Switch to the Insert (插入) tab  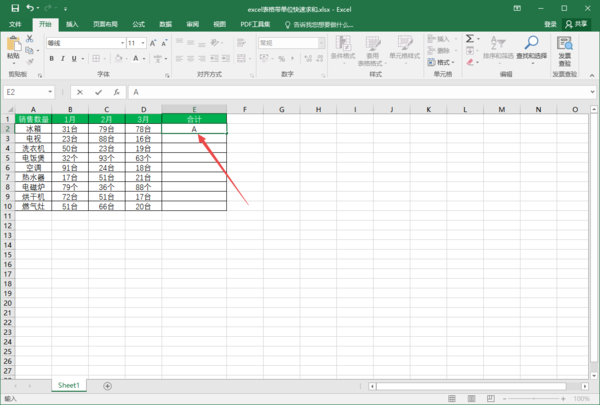point(74,23)
